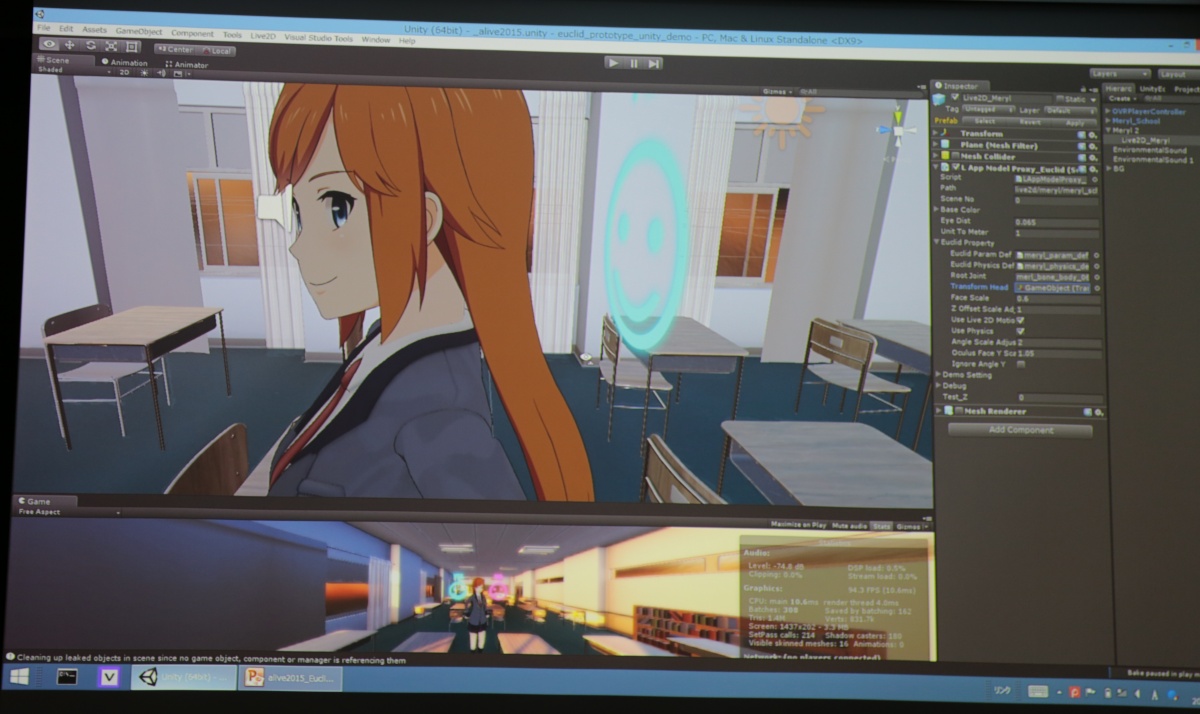Open Mesh Collider help book icon
Image resolution: width=1200 pixels, height=714 pixels.
(x=1082, y=157)
